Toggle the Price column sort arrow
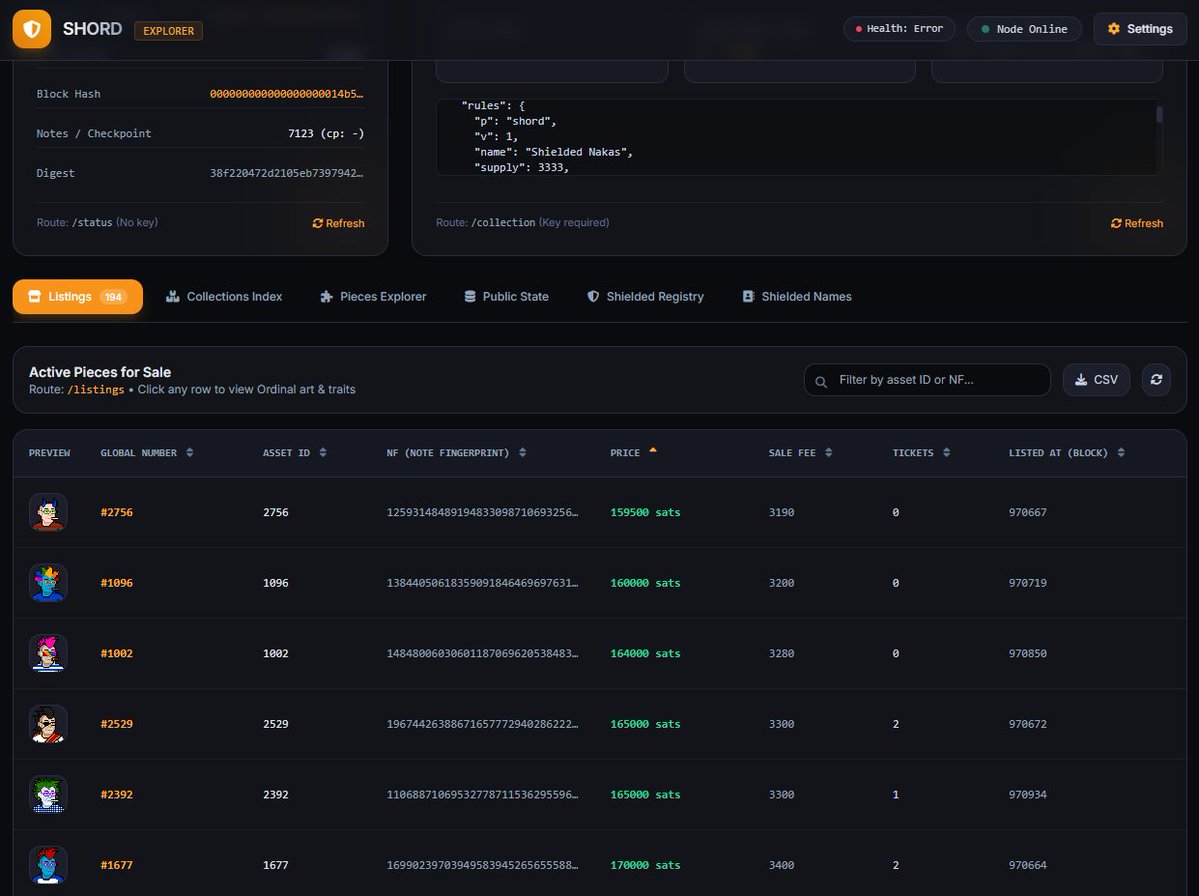1199x896 pixels. coord(653,451)
